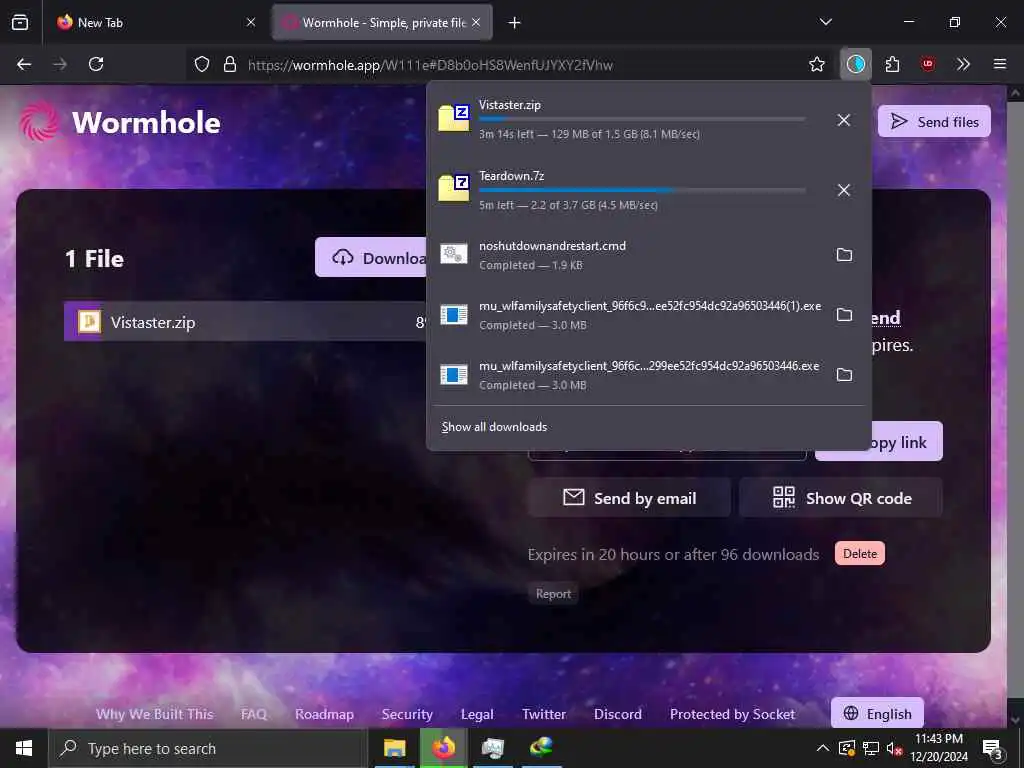Open File Explorer from taskbar
Screen dimensions: 1024x768
point(394,748)
